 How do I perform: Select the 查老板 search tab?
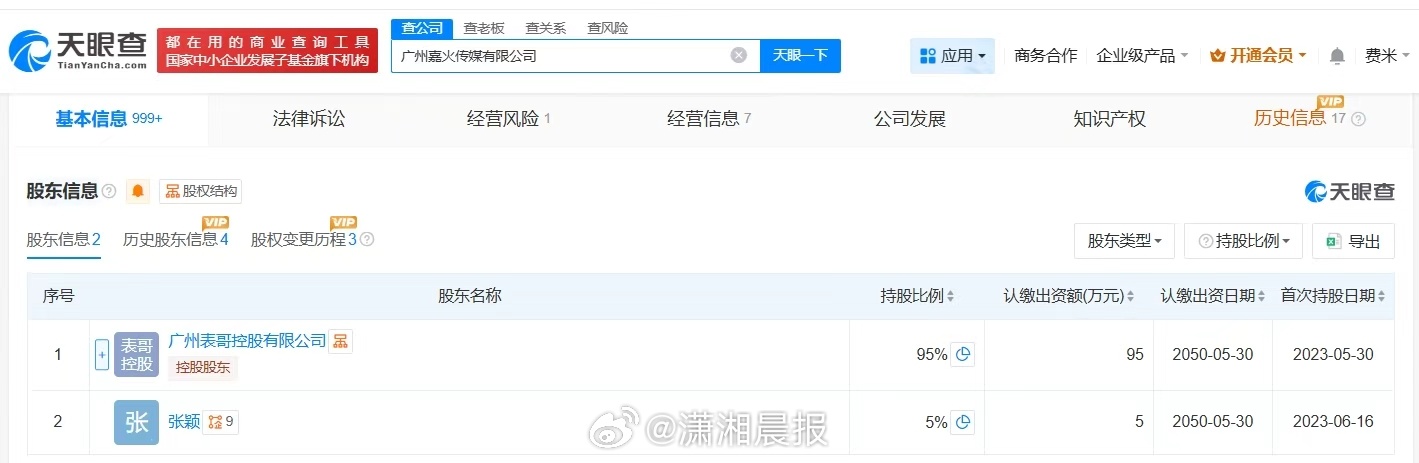(483, 28)
